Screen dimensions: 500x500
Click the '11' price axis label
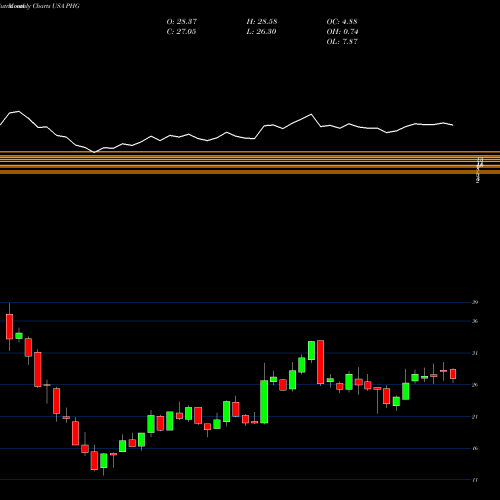click(475, 480)
